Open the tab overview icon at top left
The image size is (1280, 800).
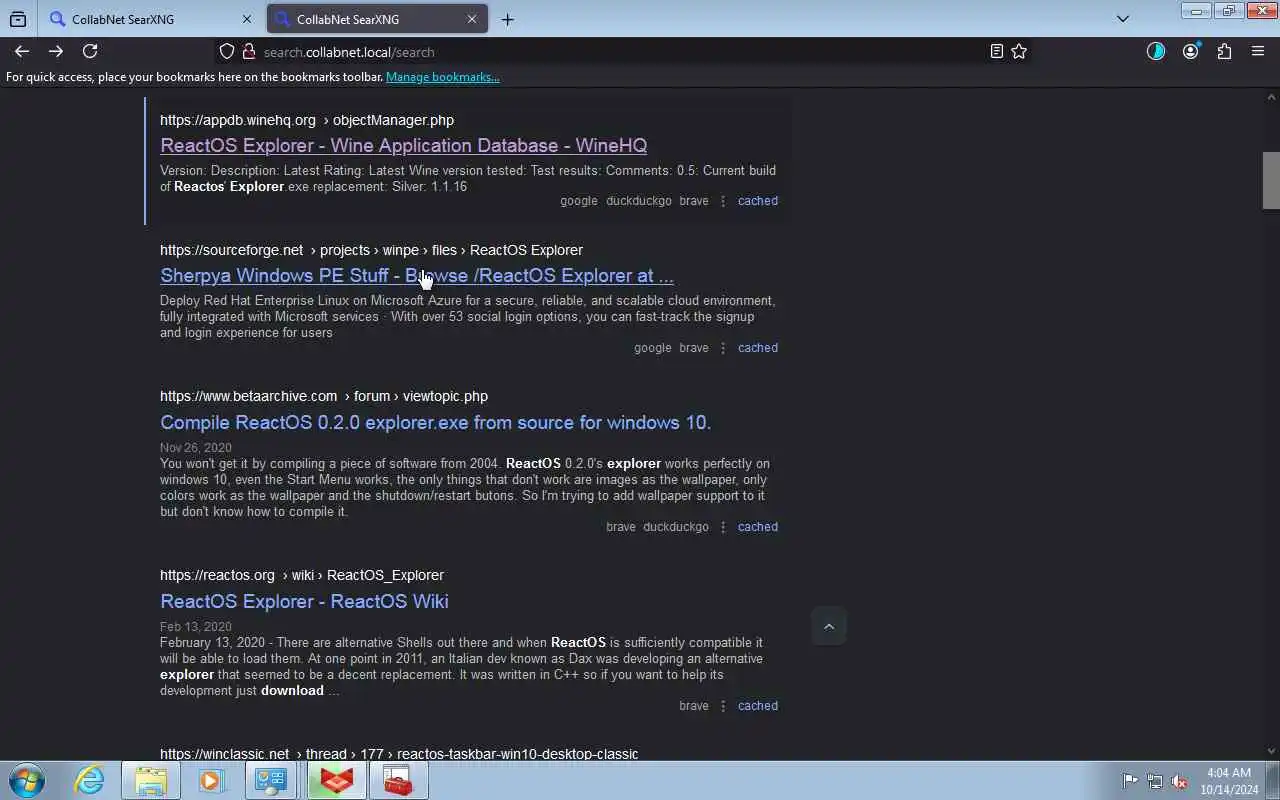(18, 19)
